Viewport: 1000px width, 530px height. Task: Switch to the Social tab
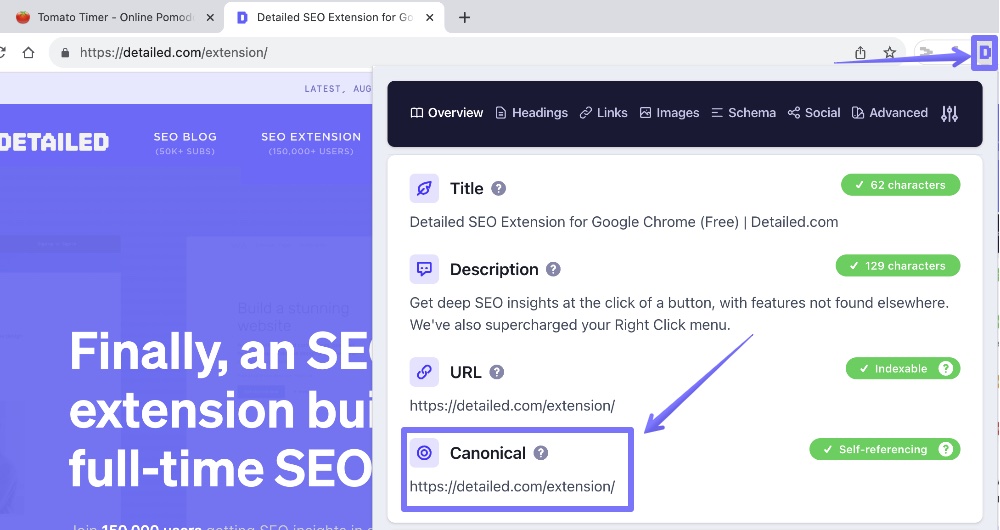click(x=814, y=113)
